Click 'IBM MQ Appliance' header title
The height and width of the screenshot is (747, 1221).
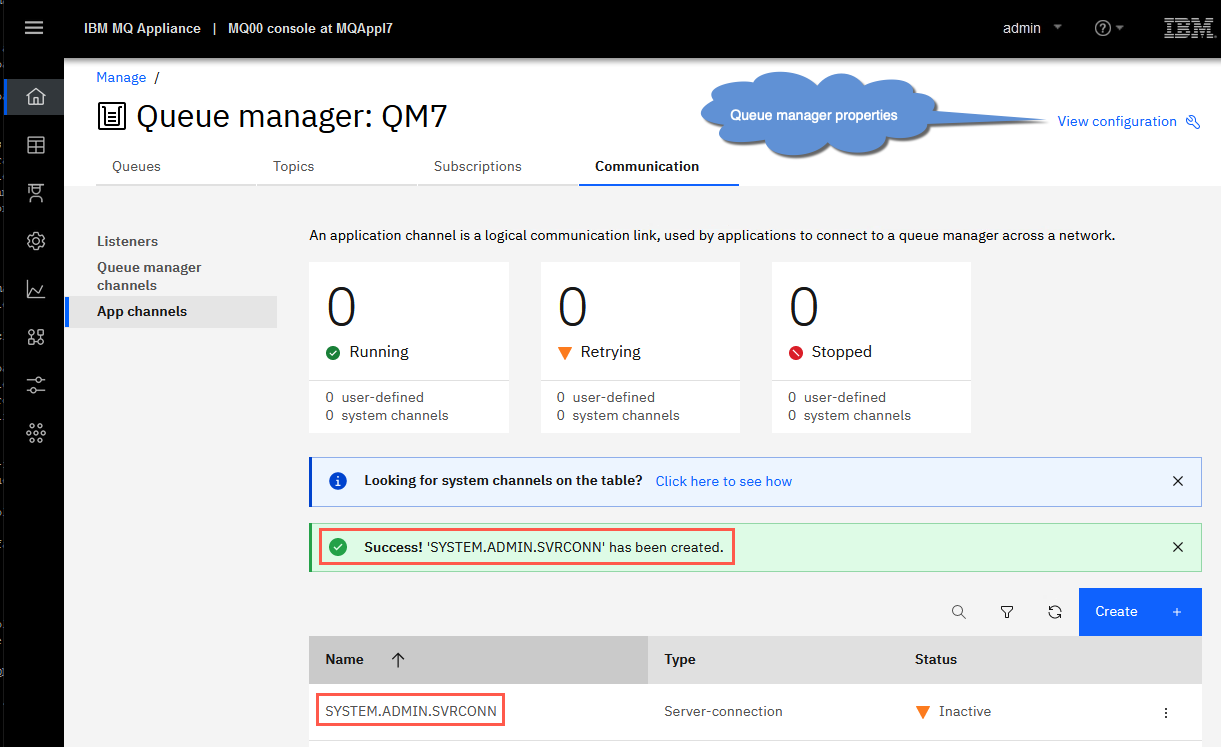click(142, 28)
